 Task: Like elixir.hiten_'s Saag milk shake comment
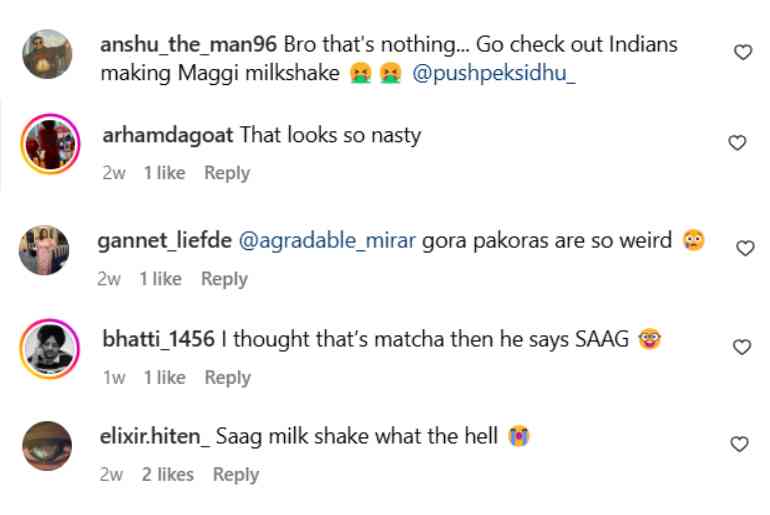pyautogui.click(x=740, y=443)
